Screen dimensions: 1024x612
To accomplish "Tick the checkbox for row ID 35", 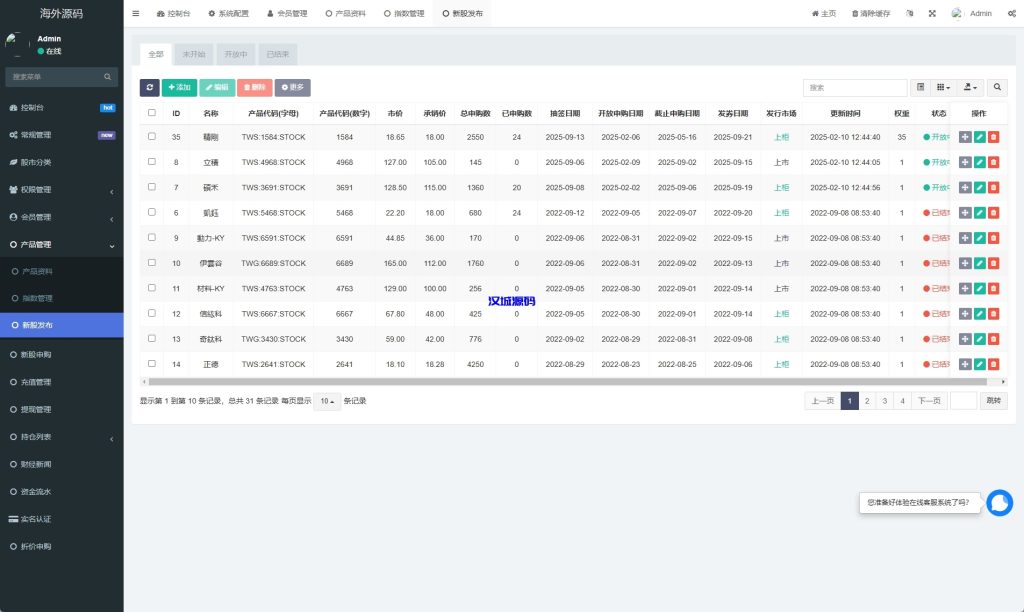I will tap(152, 137).
